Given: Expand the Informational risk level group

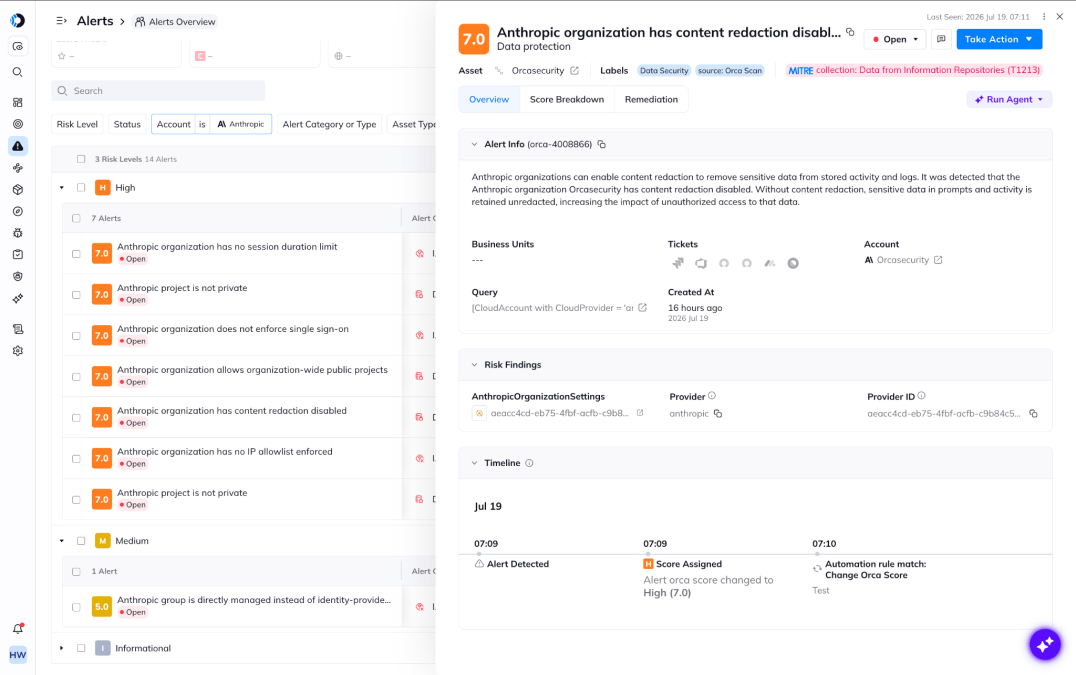Looking at the screenshot, I should [62, 648].
